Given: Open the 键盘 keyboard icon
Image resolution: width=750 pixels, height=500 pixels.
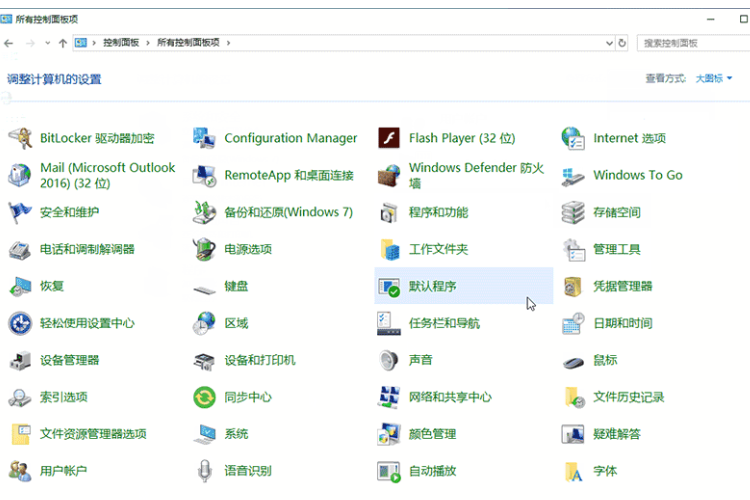Looking at the screenshot, I should point(204,289).
